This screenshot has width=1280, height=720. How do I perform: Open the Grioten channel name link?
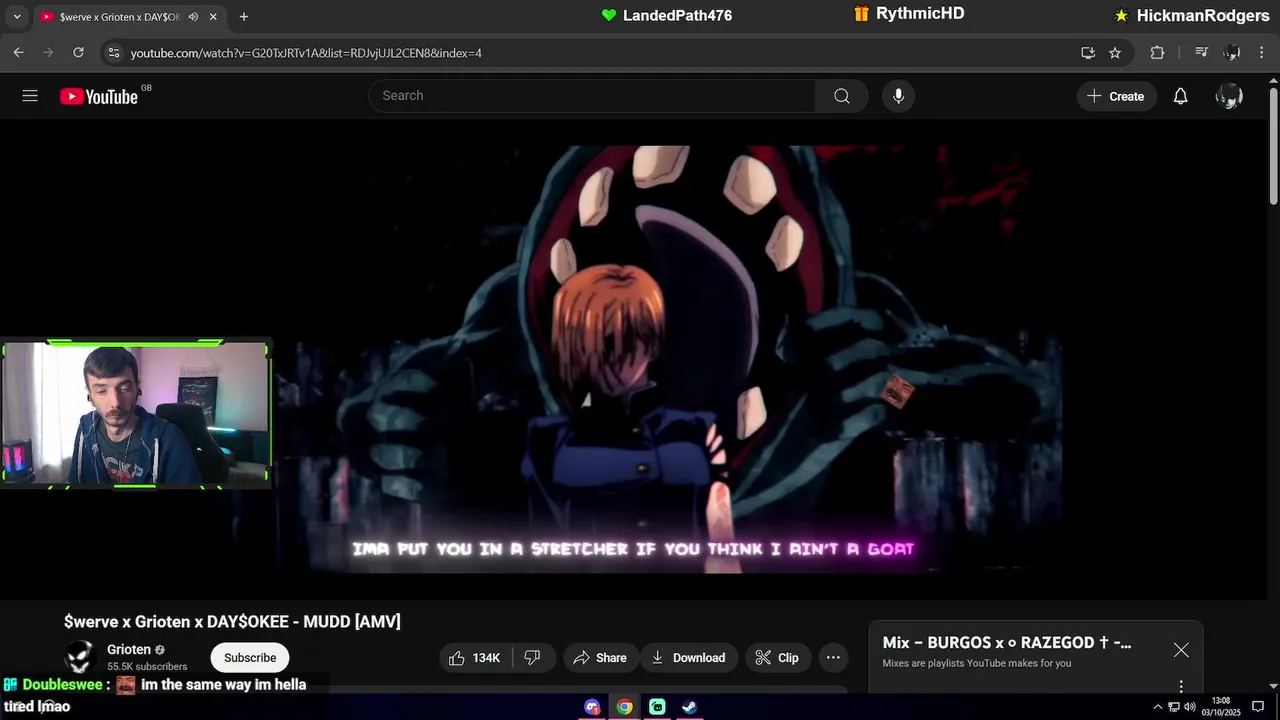click(129, 650)
